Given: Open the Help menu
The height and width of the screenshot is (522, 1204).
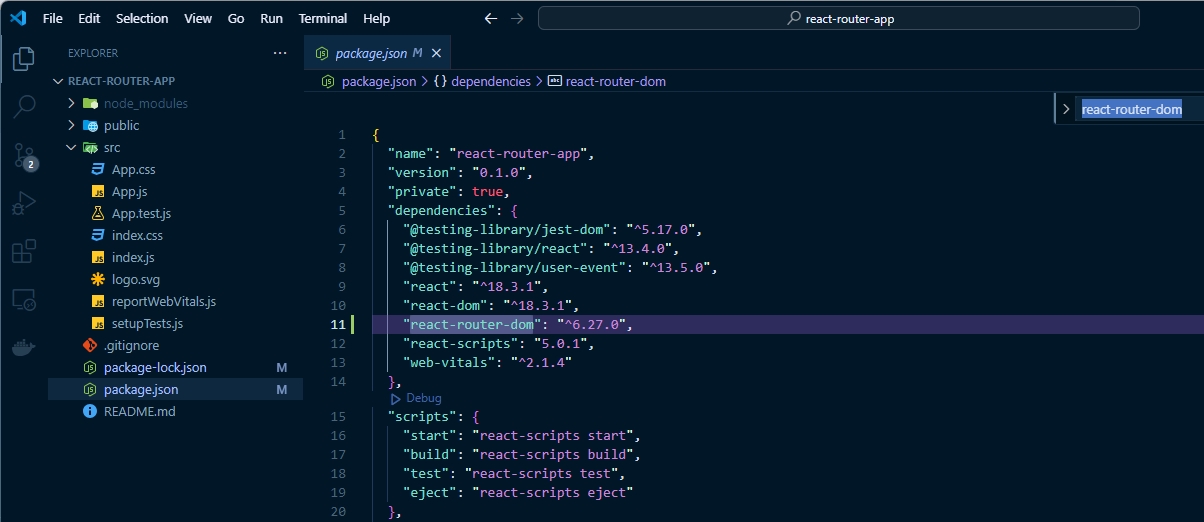Looking at the screenshot, I should point(377,18).
